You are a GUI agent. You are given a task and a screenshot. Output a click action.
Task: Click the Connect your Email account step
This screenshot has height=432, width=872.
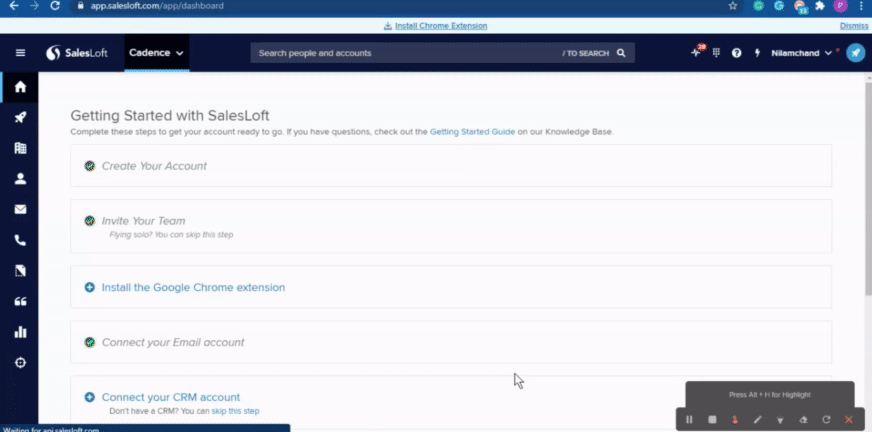coord(451,342)
